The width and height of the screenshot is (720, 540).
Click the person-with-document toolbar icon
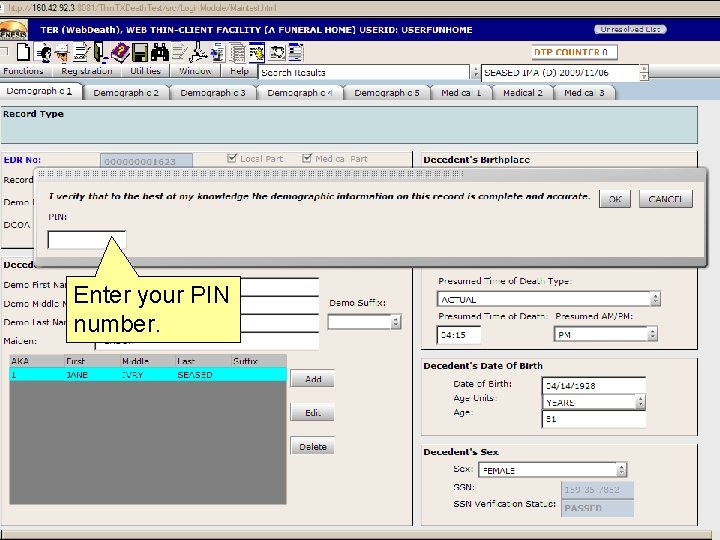43,53
